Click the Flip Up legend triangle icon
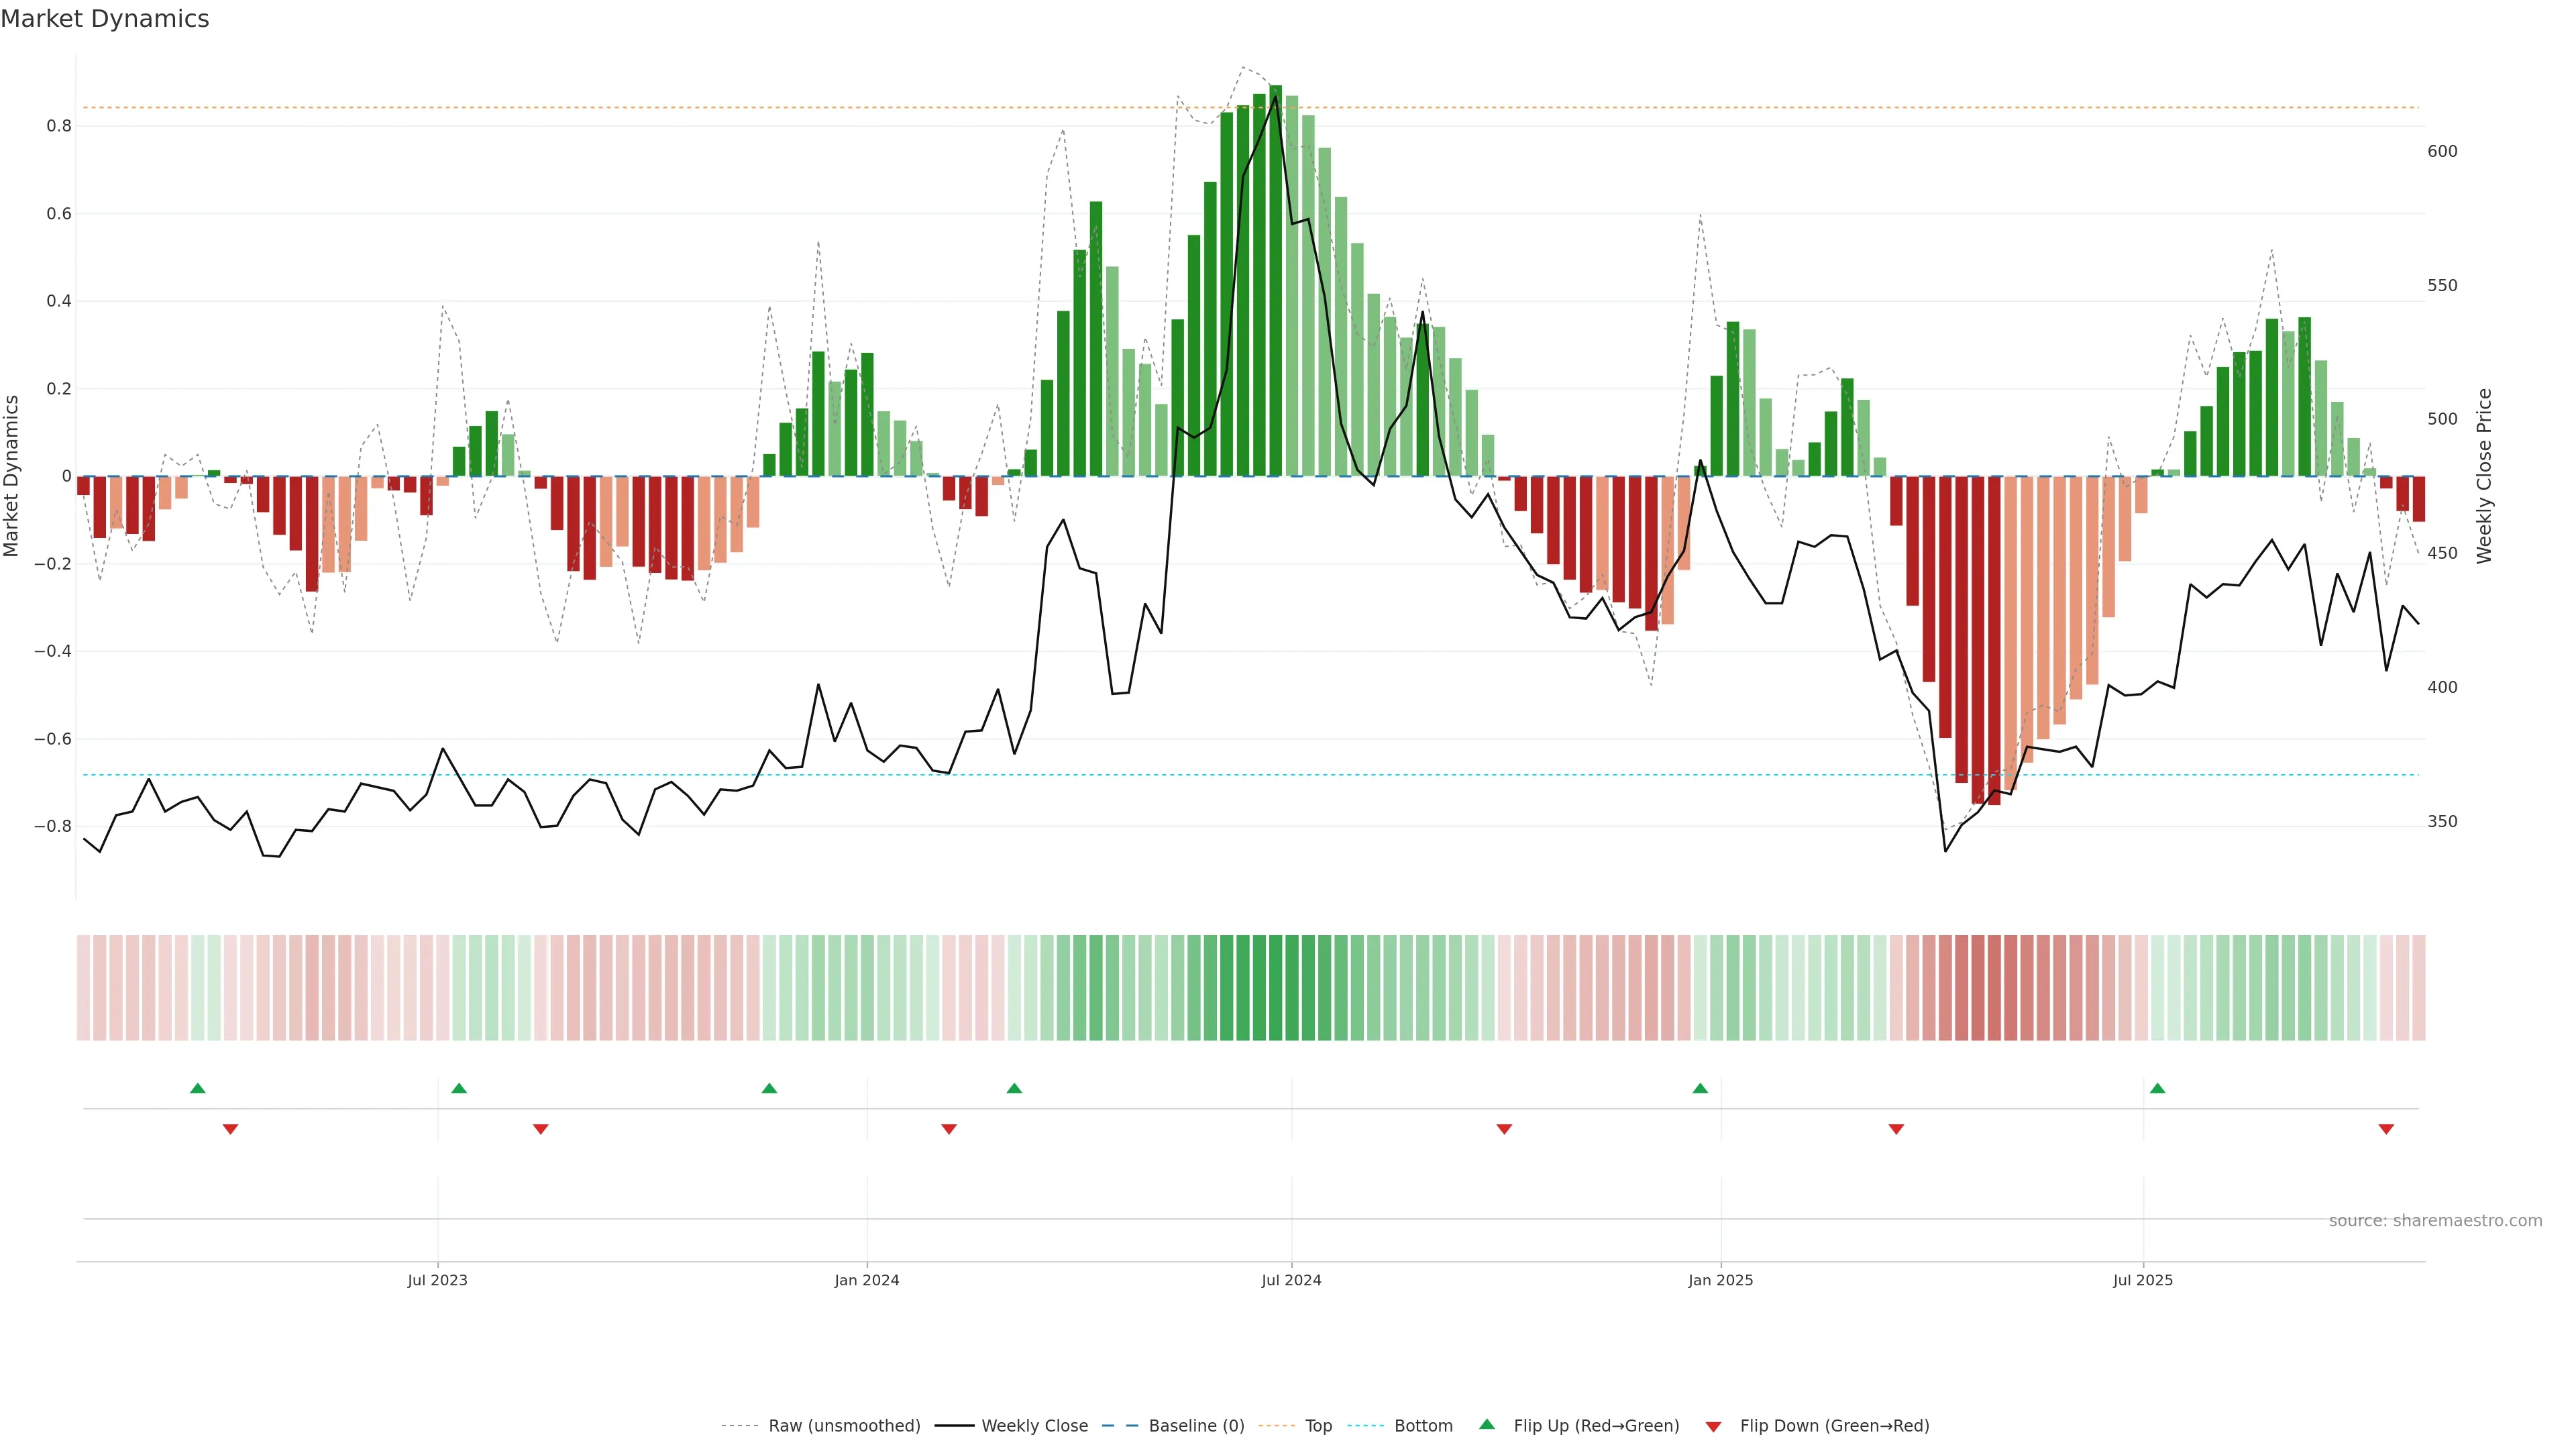This screenshot has height=1449, width=2576. pos(1487,1424)
